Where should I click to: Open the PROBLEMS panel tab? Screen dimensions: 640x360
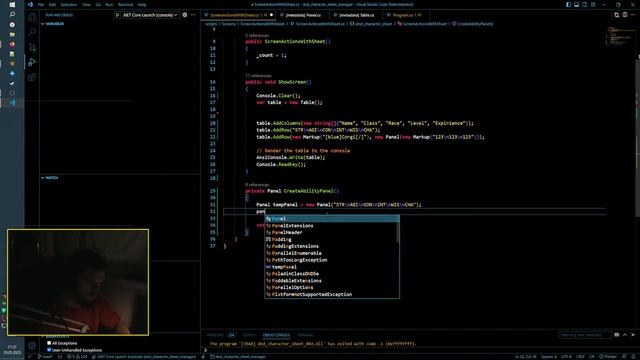[x=221, y=335]
